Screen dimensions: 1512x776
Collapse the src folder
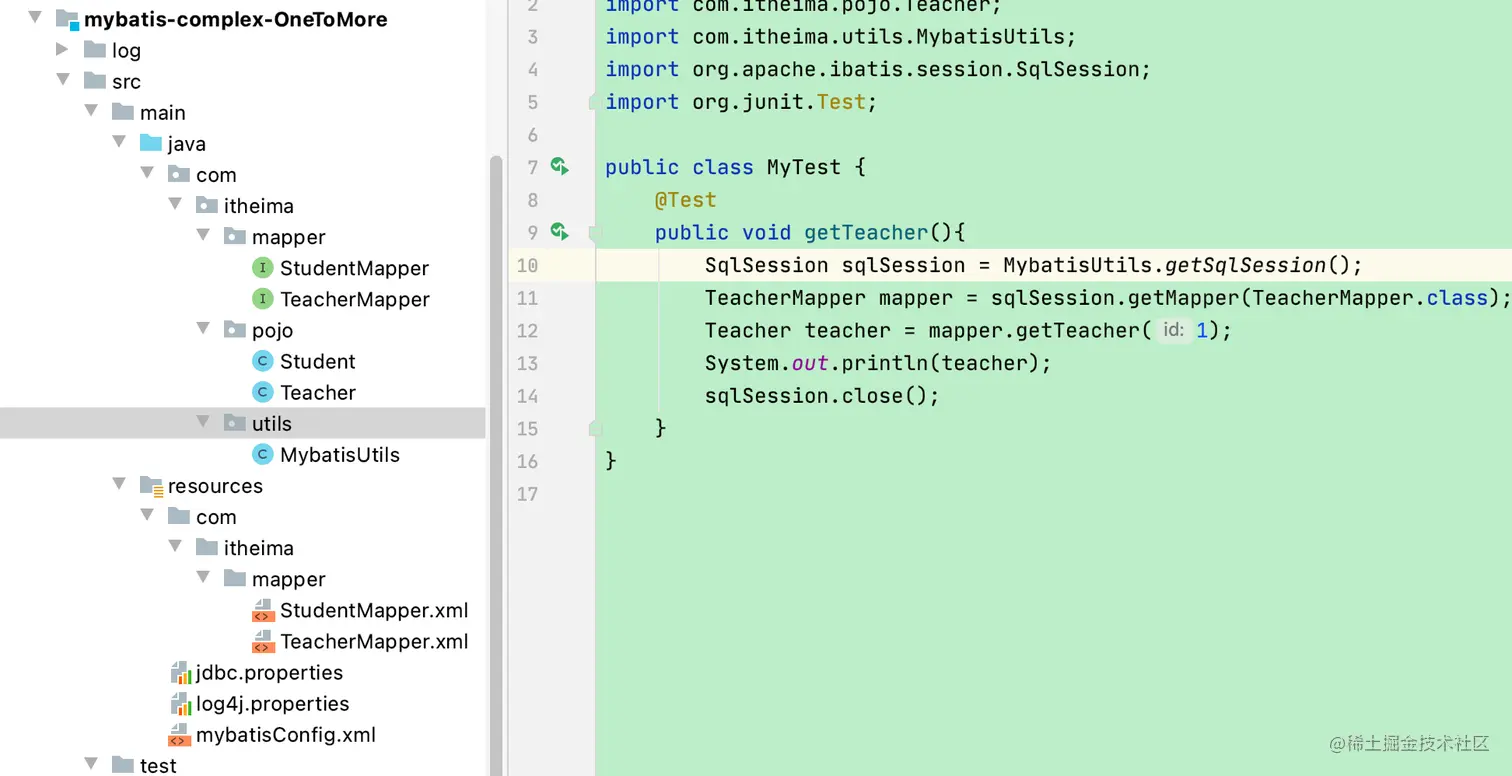(64, 80)
